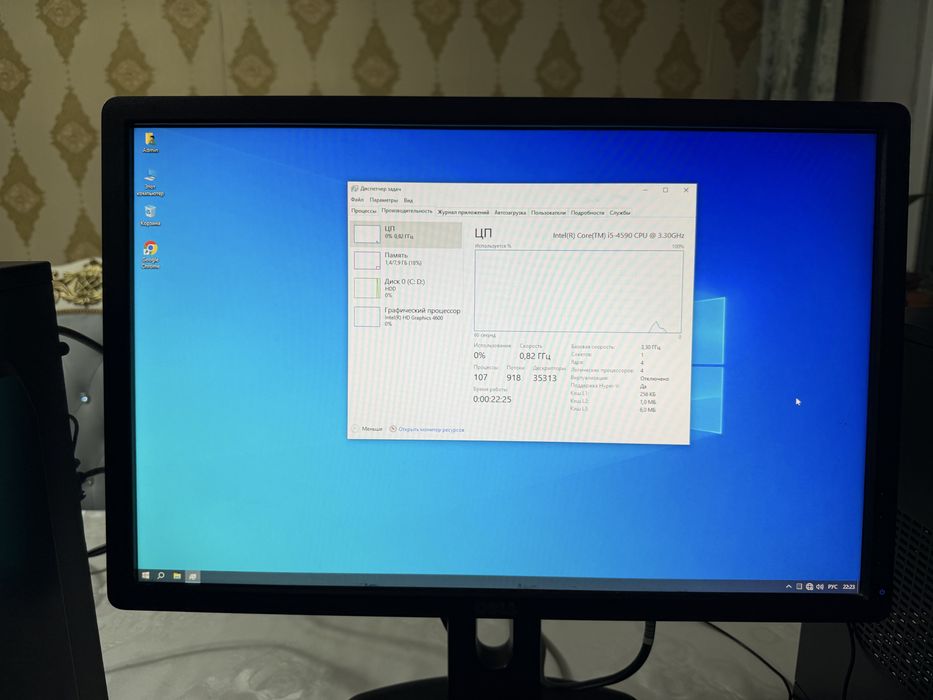The height and width of the screenshot is (700, 933).
Task: Click the speed value '0,82 ГГц'
Action: (534, 356)
